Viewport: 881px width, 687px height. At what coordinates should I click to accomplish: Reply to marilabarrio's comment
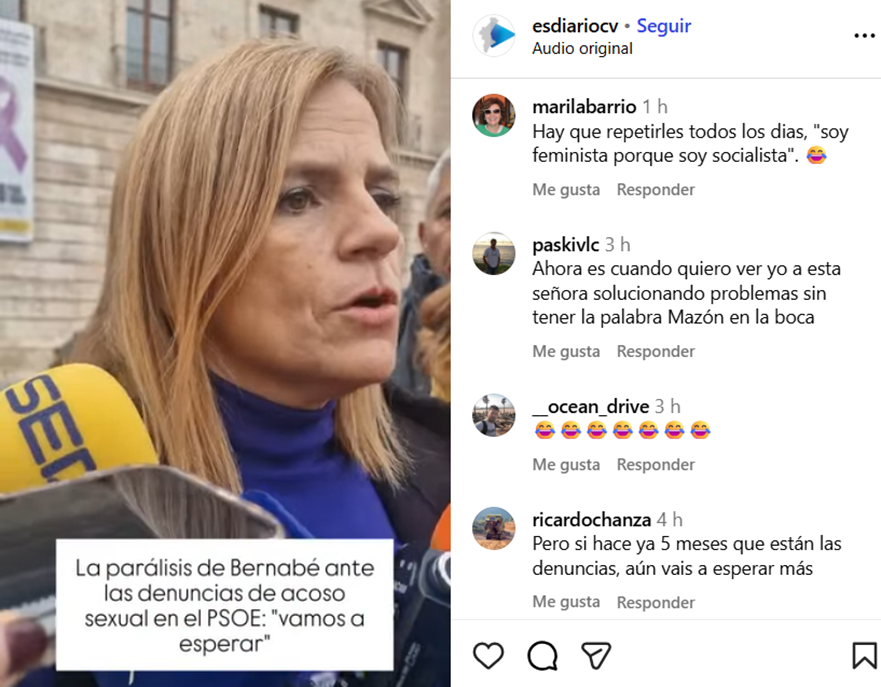(x=656, y=190)
